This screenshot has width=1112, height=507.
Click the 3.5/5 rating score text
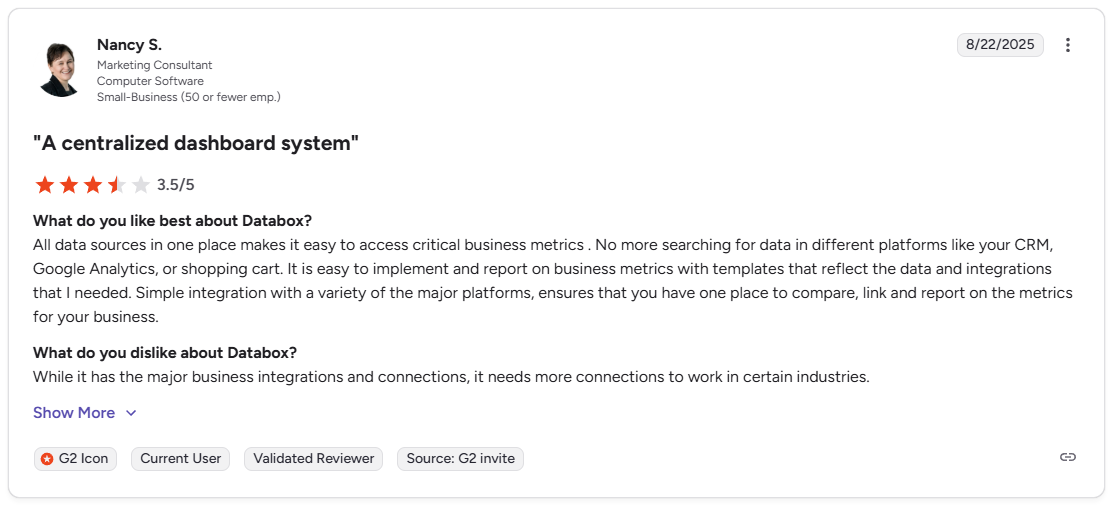pyautogui.click(x=175, y=185)
